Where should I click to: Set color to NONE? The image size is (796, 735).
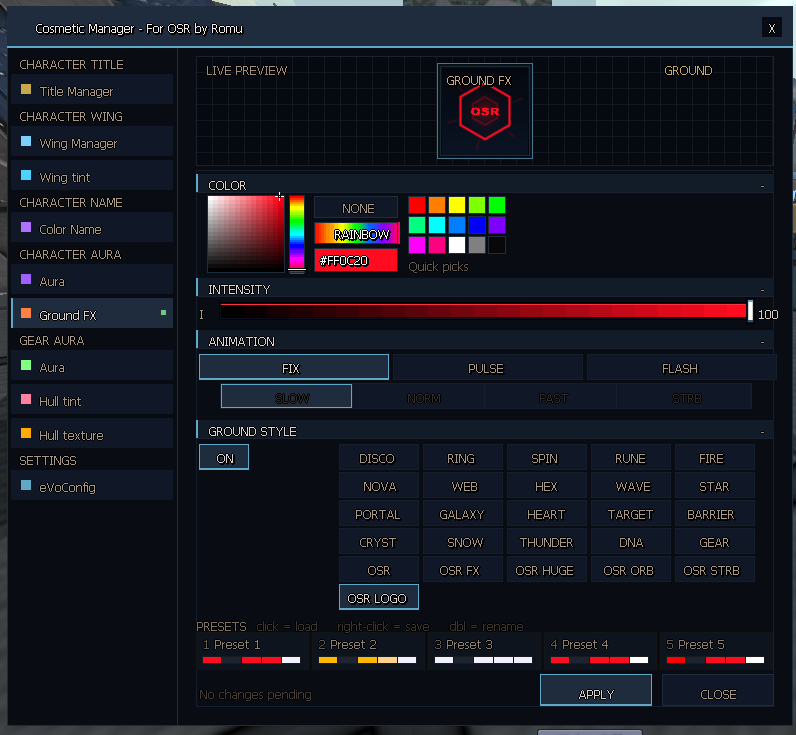(x=356, y=208)
